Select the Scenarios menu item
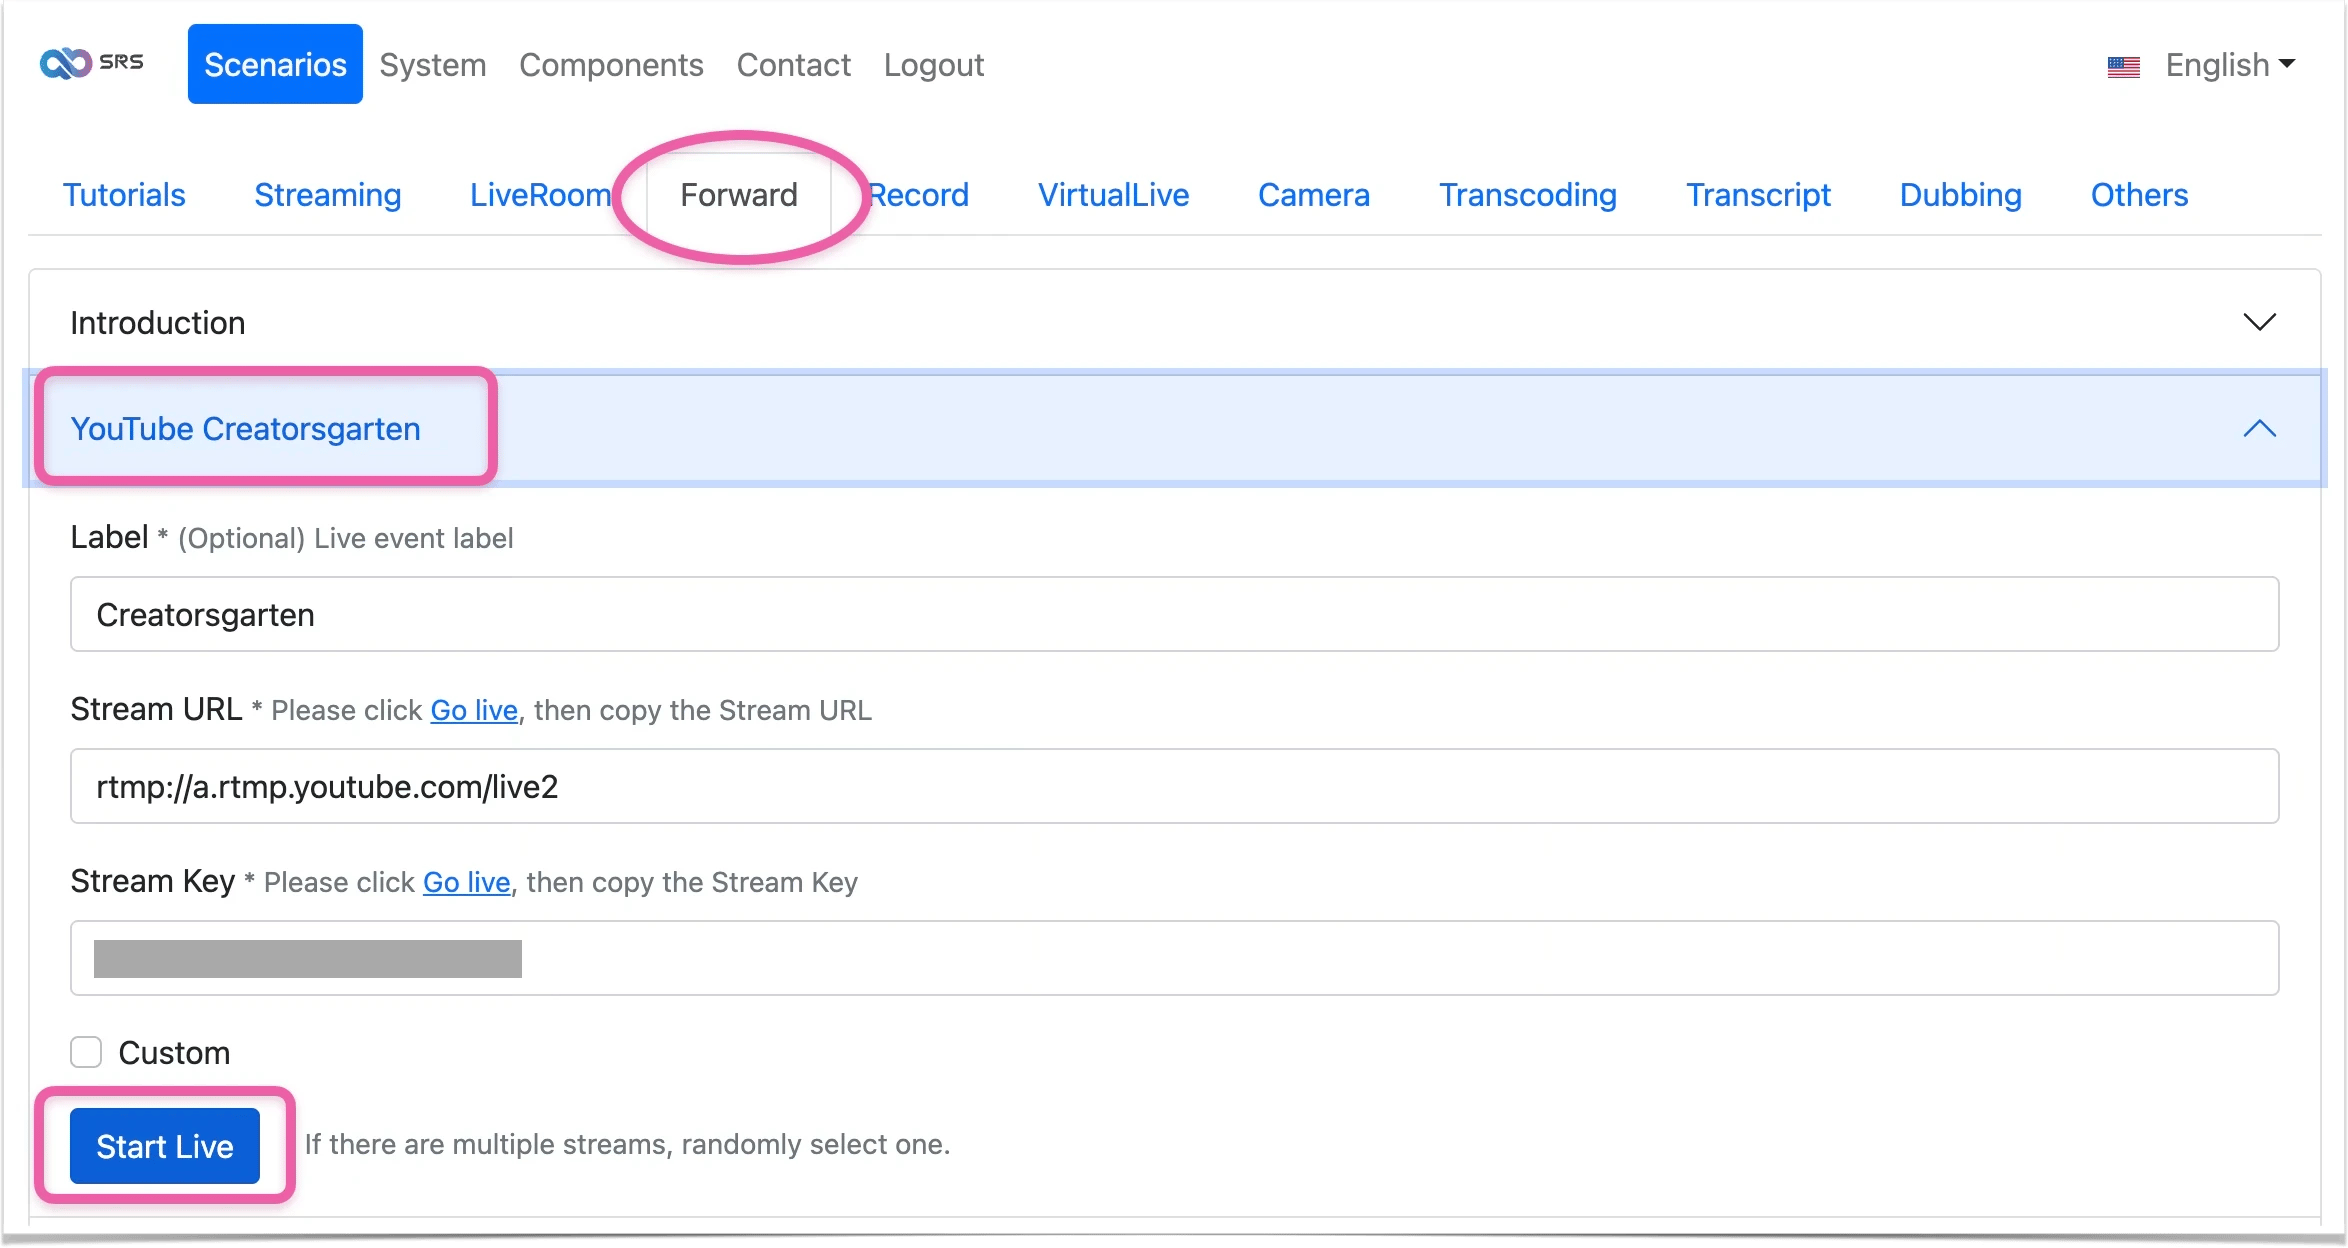Viewport: 2348px width, 1248px height. coord(275,65)
